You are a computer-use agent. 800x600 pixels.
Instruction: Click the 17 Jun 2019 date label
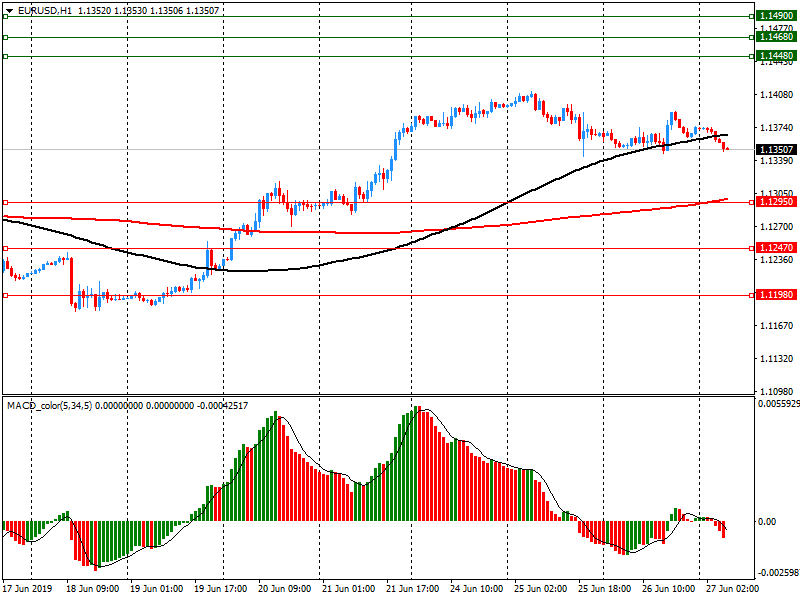click(27, 588)
